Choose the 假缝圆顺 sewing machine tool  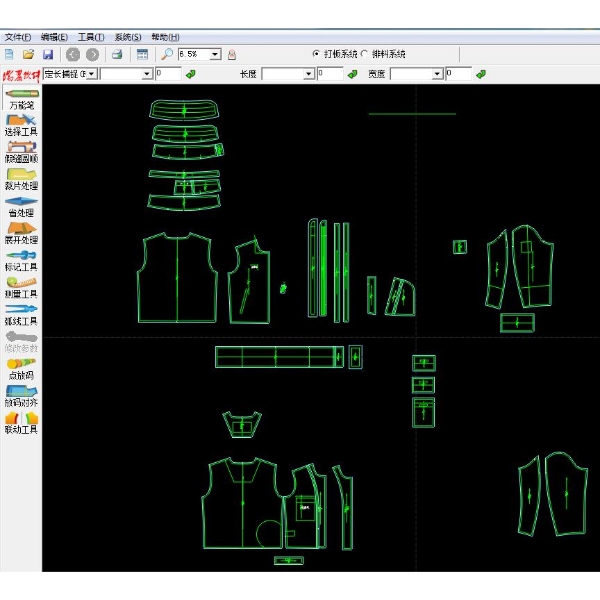21,152
